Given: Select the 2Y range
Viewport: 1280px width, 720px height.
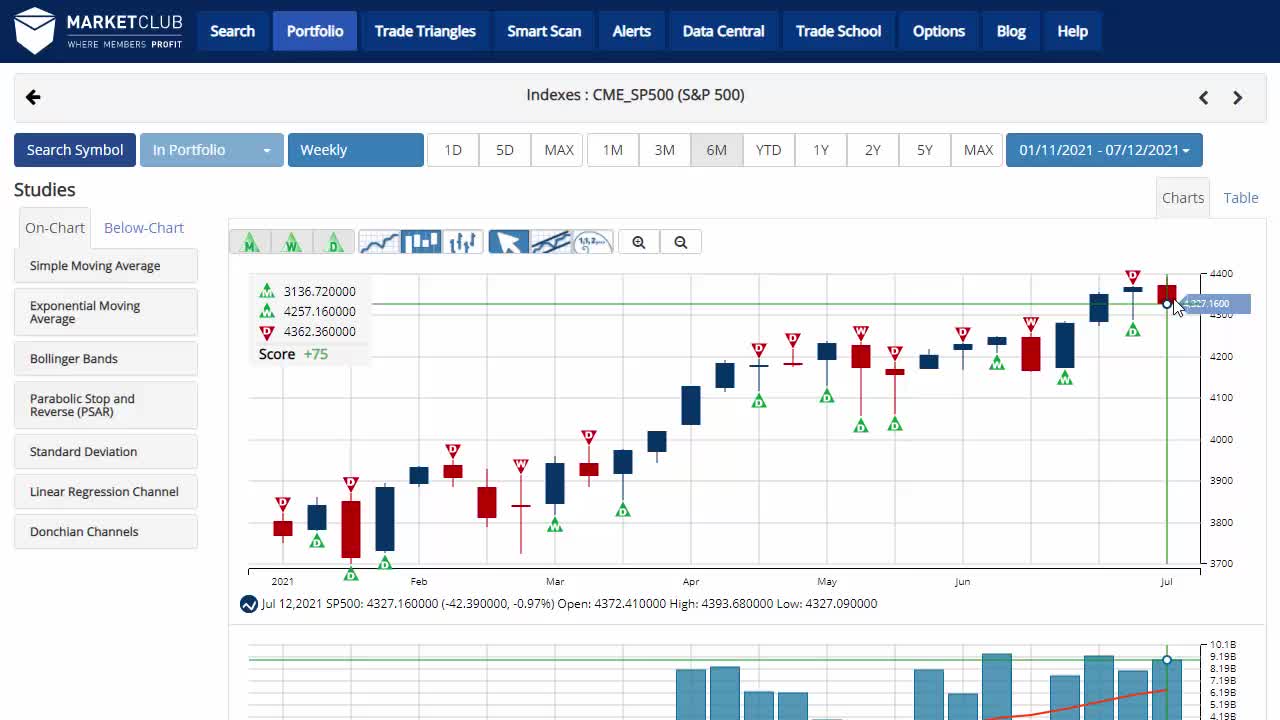Looking at the screenshot, I should tap(873, 150).
